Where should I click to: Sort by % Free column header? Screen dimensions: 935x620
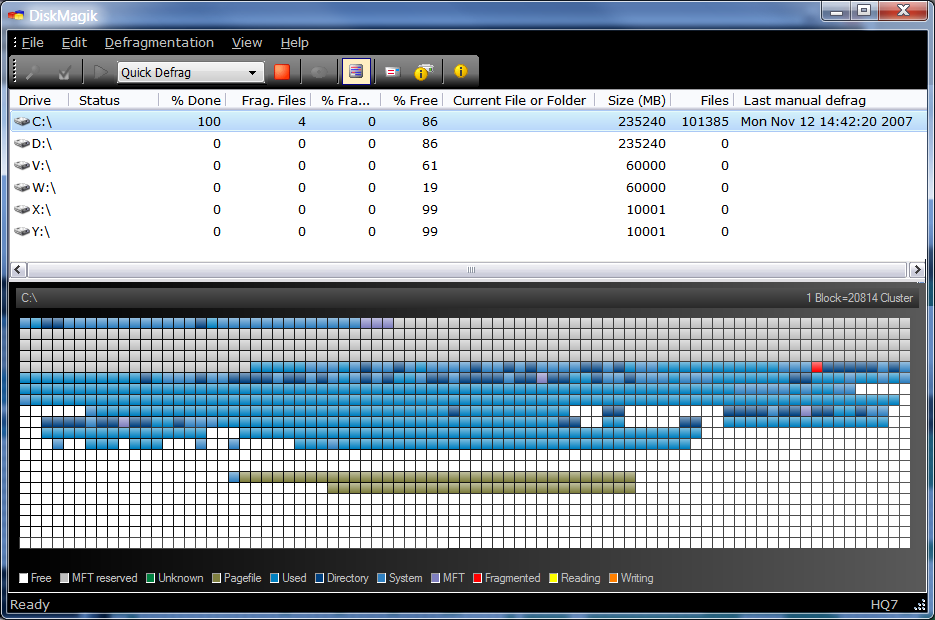(414, 100)
